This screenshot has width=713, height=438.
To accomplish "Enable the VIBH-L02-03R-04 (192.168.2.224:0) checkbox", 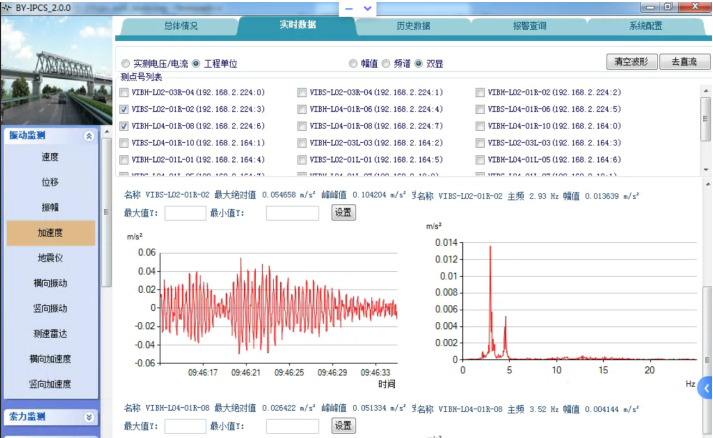I will (x=124, y=92).
